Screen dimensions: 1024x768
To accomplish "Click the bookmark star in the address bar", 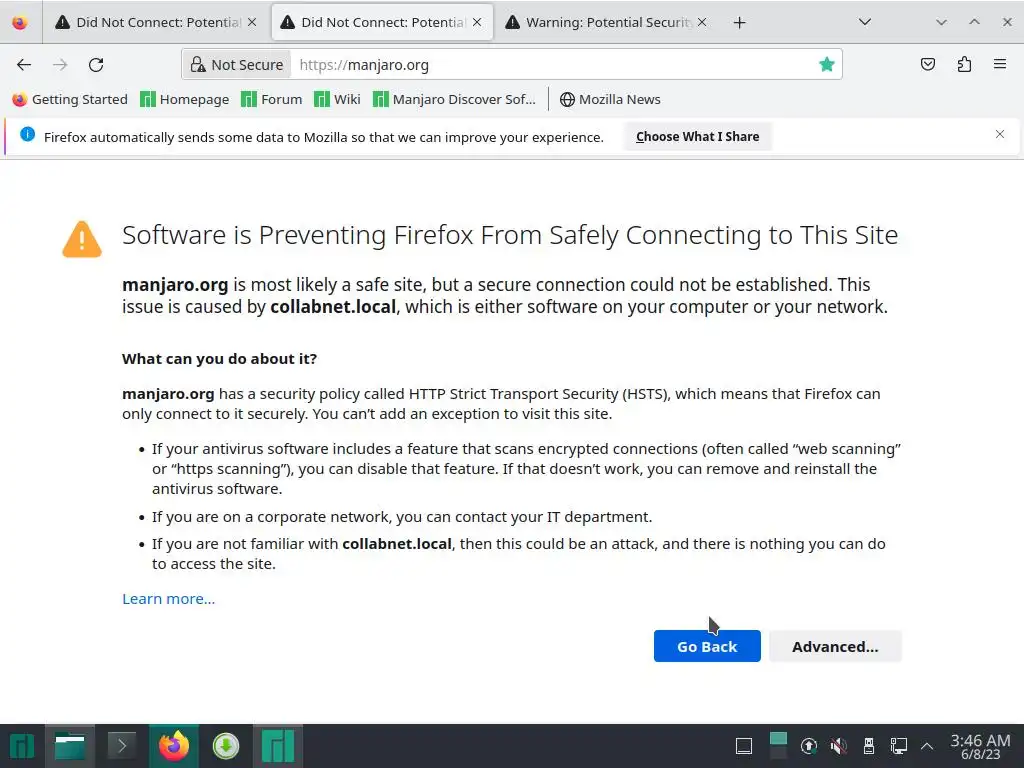I will [x=826, y=64].
